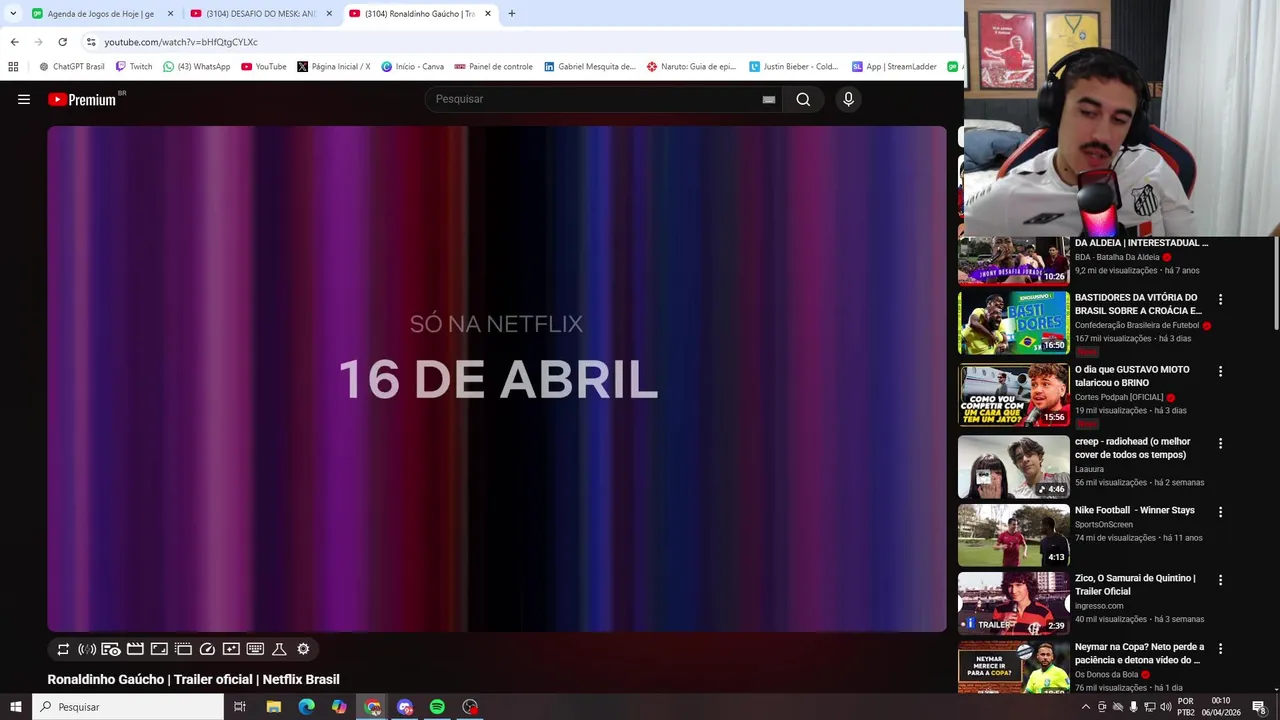Image resolution: width=1280 pixels, height=720 pixels.
Task: Click the Cortes Podpah [OFICIAL] channel name
Action: click(x=1118, y=397)
